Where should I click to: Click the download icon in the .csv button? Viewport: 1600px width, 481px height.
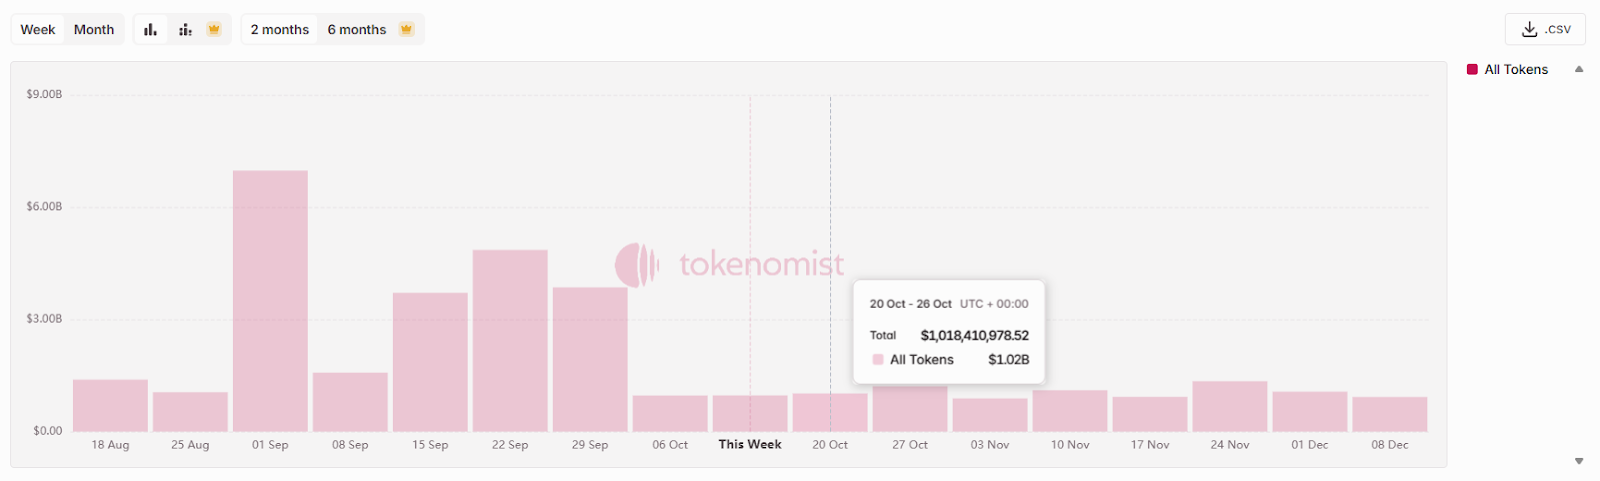coord(1529,29)
